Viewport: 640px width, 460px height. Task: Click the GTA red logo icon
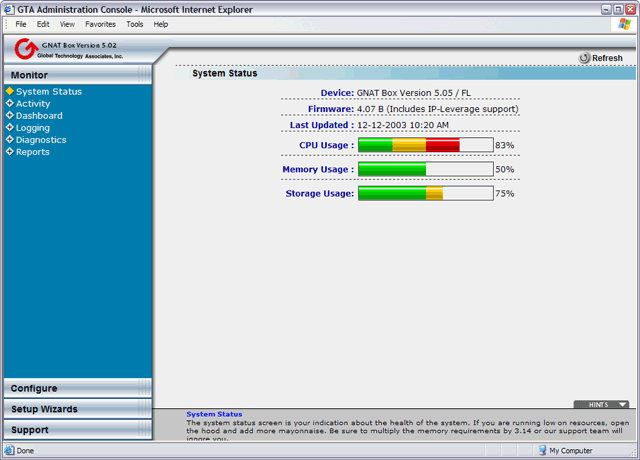point(25,49)
